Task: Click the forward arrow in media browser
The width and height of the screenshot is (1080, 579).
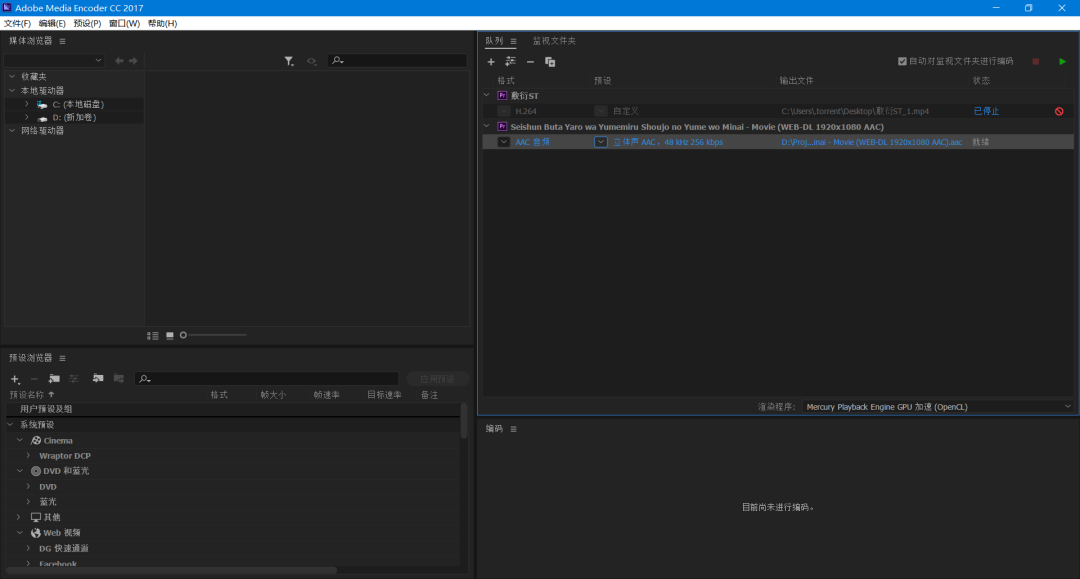Action: (x=133, y=61)
